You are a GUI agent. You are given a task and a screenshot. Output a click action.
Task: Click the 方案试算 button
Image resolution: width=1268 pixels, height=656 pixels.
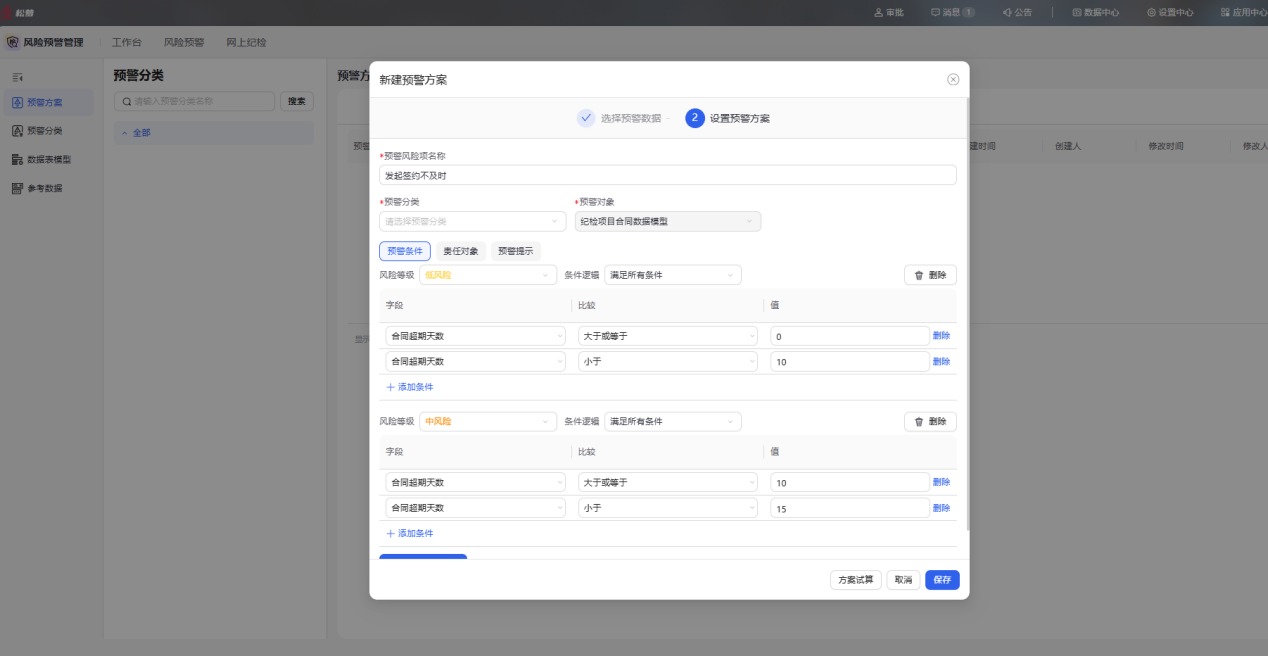(856, 580)
